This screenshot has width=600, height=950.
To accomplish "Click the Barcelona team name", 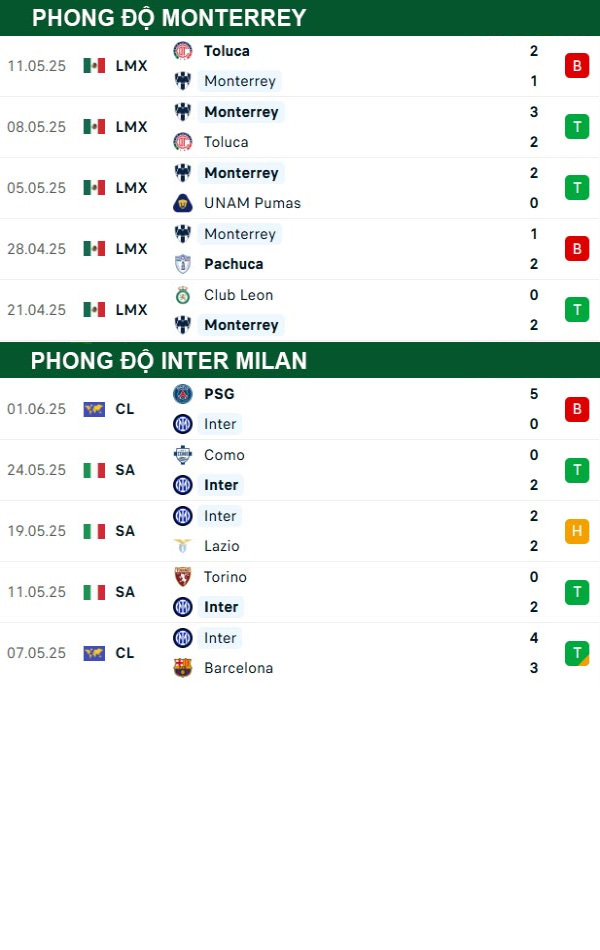I will point(238,668).
